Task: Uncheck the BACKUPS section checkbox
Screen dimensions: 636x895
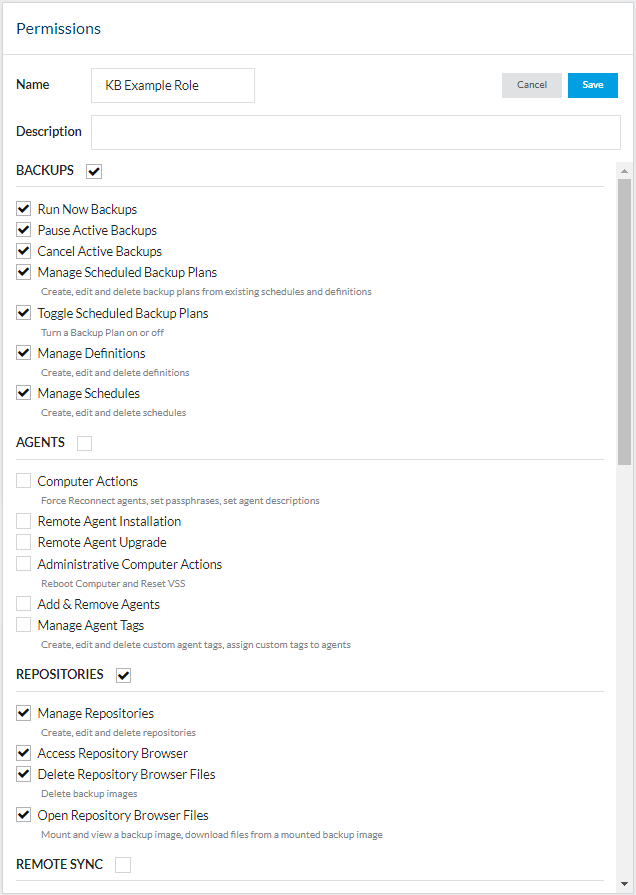Action: pos(94,171)
